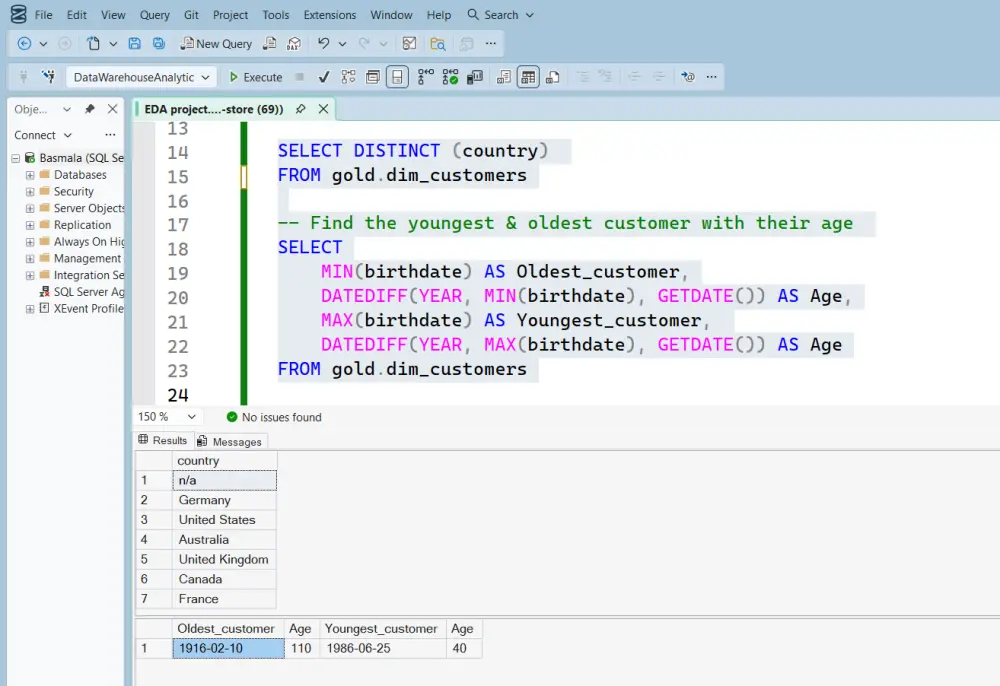
Task: Open the Query menu
Action: point(155,15)
